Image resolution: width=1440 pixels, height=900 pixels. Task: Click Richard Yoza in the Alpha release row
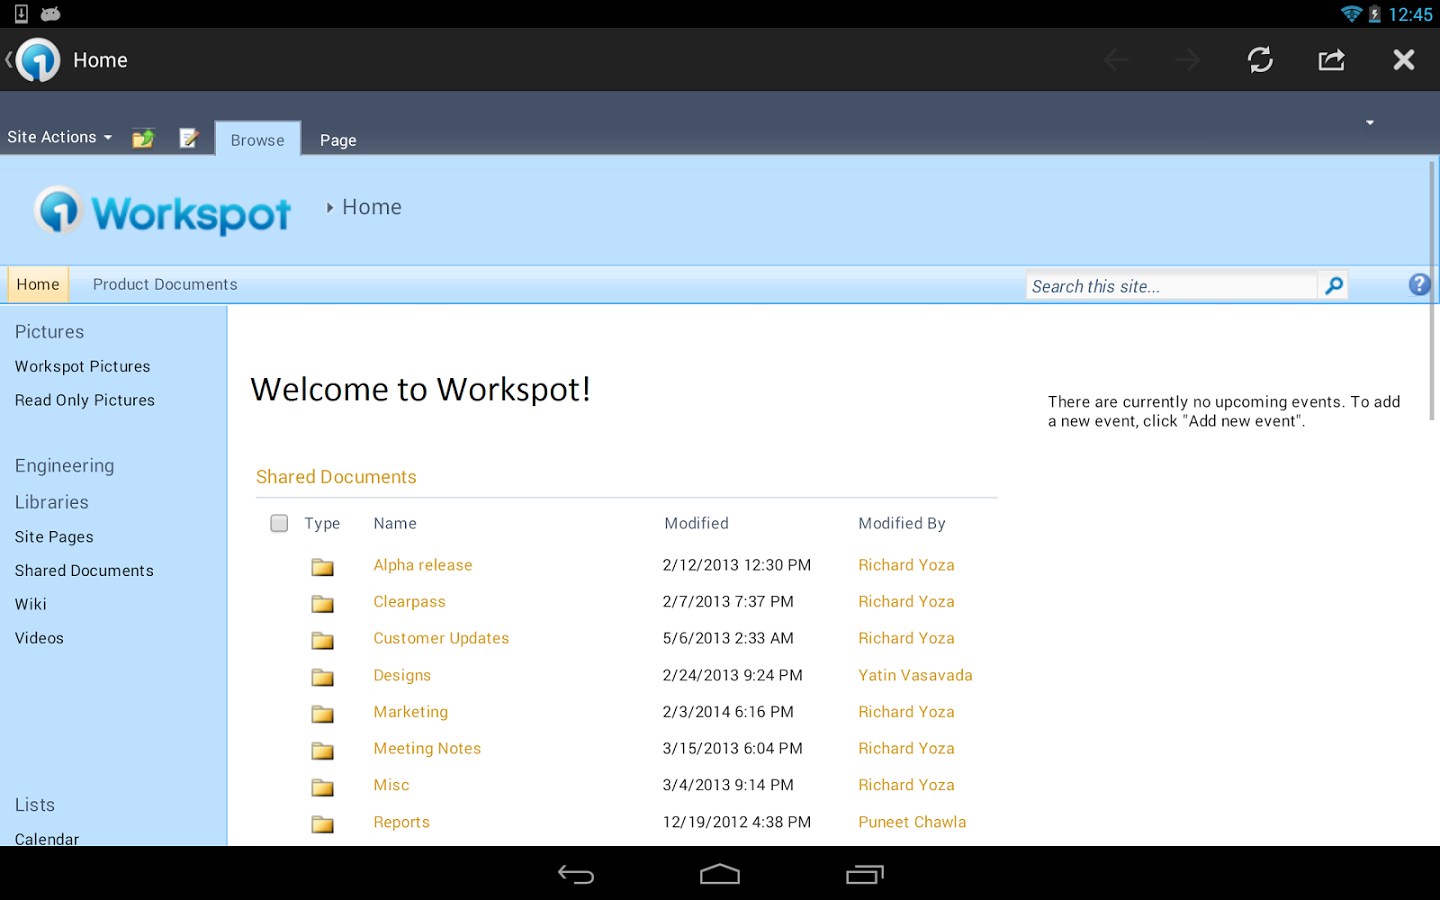point(906,565)
